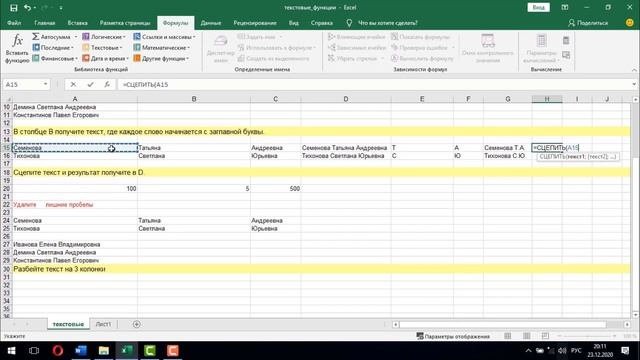Open Logical (Логические) functions list
Viewport: 640px width, 360px height.
tap(104, 37)
